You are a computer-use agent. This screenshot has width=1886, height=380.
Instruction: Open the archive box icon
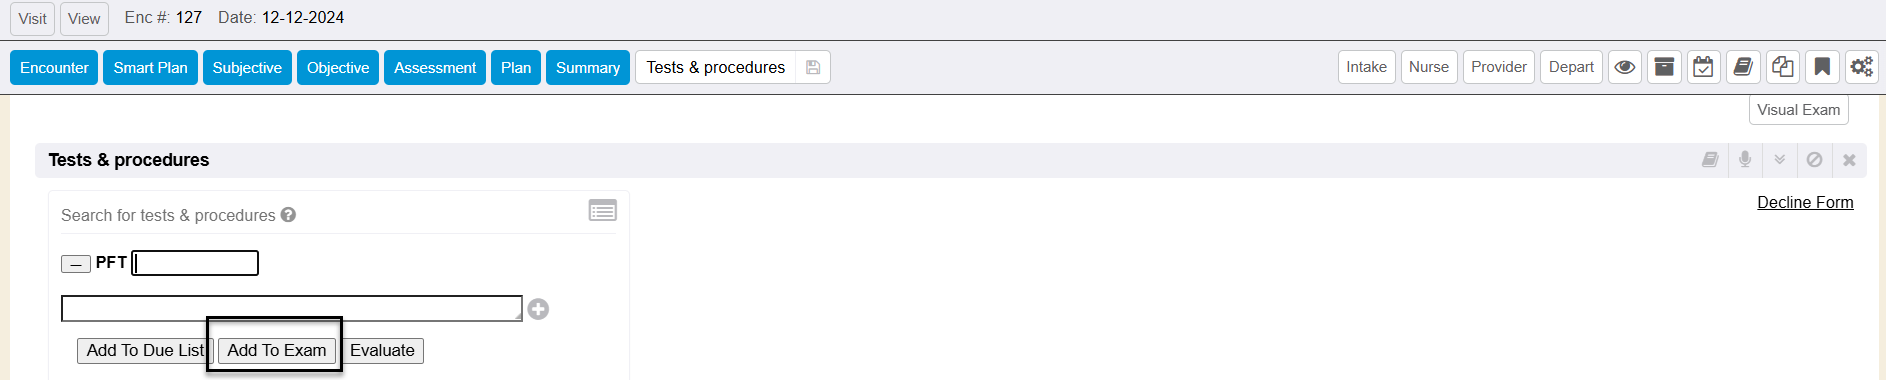(1664, 67)
